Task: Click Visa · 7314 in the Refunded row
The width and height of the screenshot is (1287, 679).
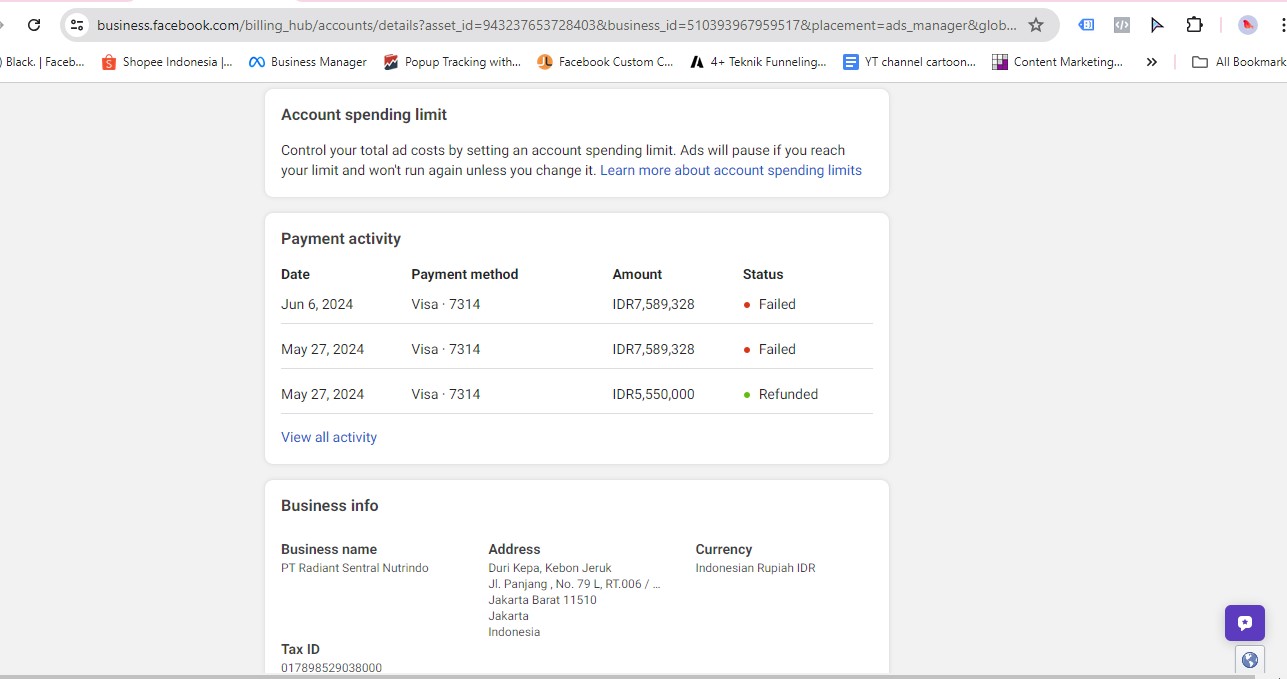Action: click(446, 394)
